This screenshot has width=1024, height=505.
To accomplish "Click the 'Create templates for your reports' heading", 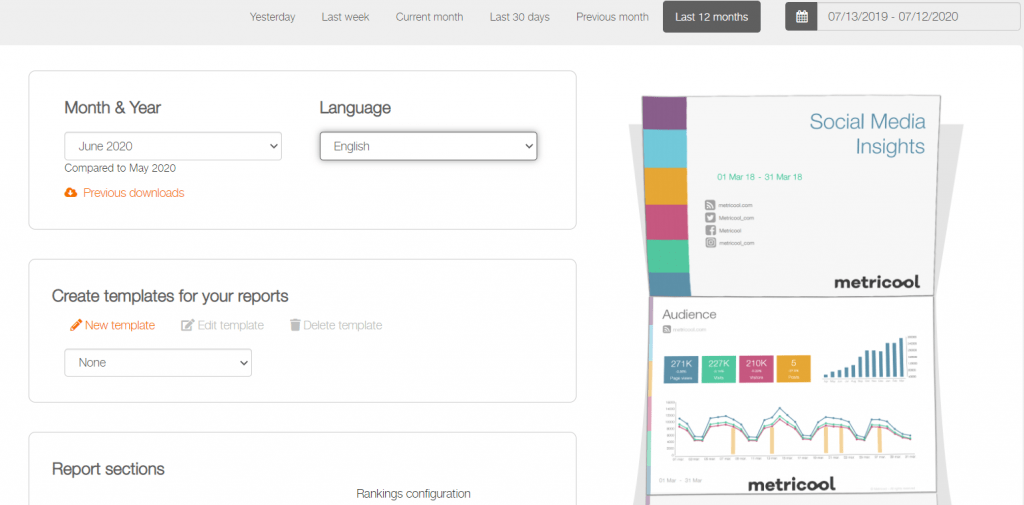I will click(x=170, y=296).
